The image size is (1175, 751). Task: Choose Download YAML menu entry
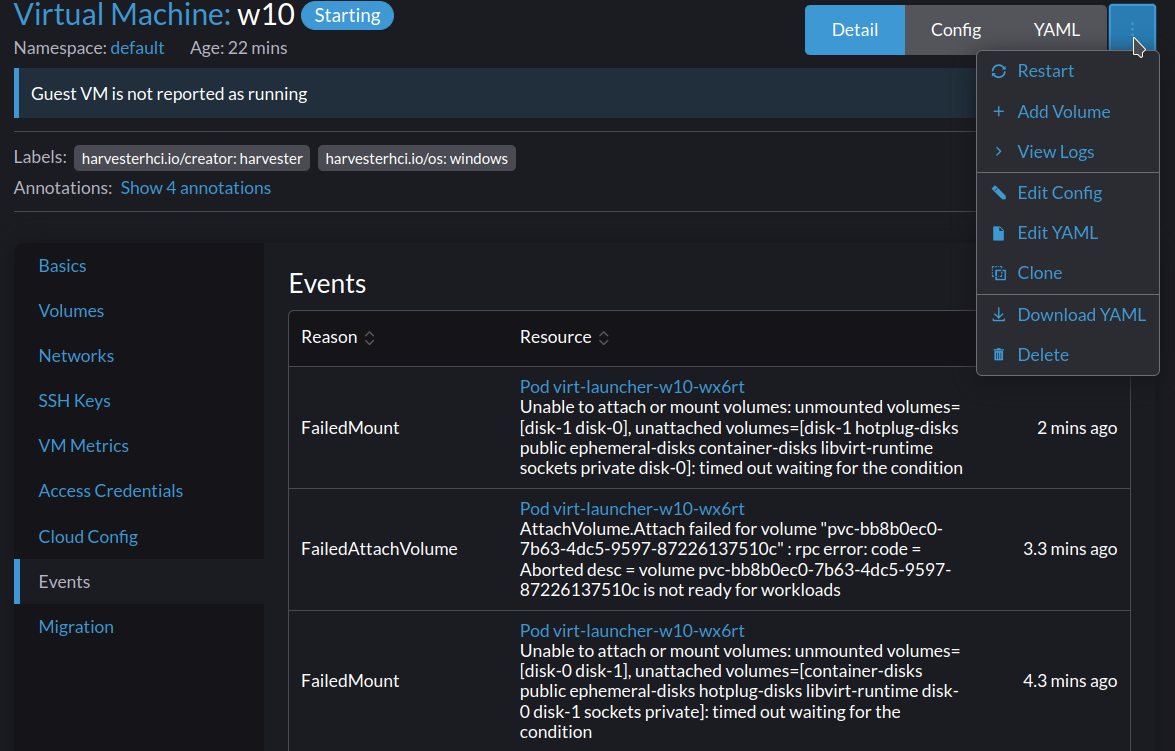point(1068,315)
